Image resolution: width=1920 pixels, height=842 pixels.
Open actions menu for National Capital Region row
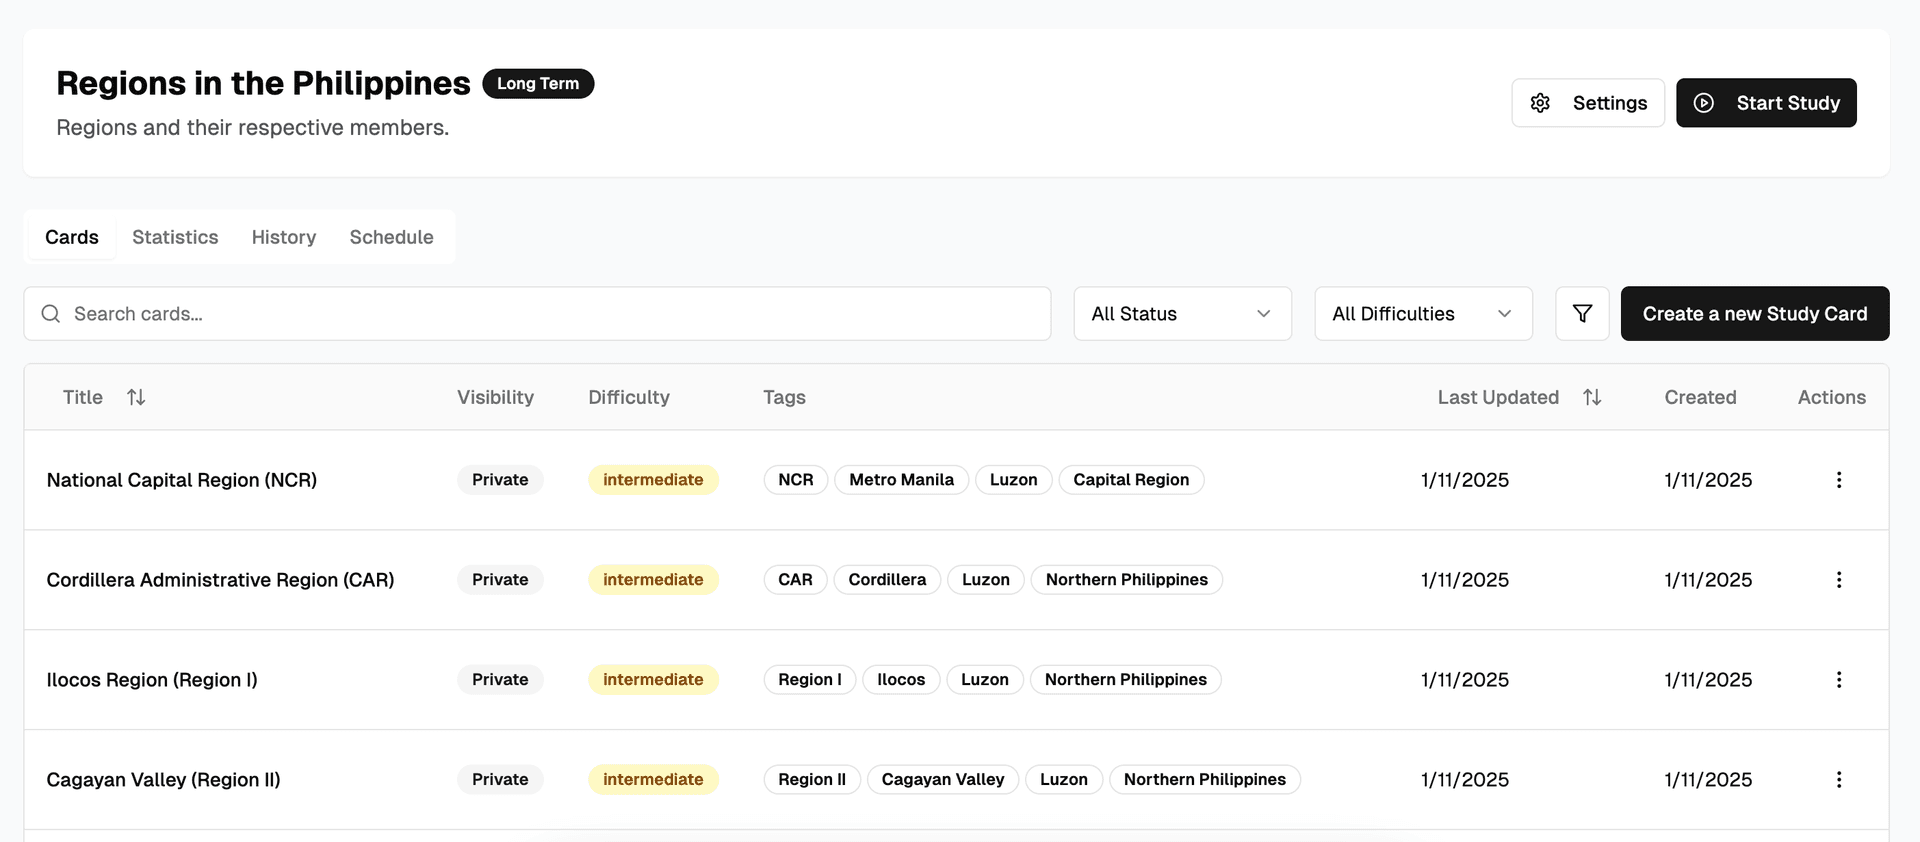point(1838,480)
